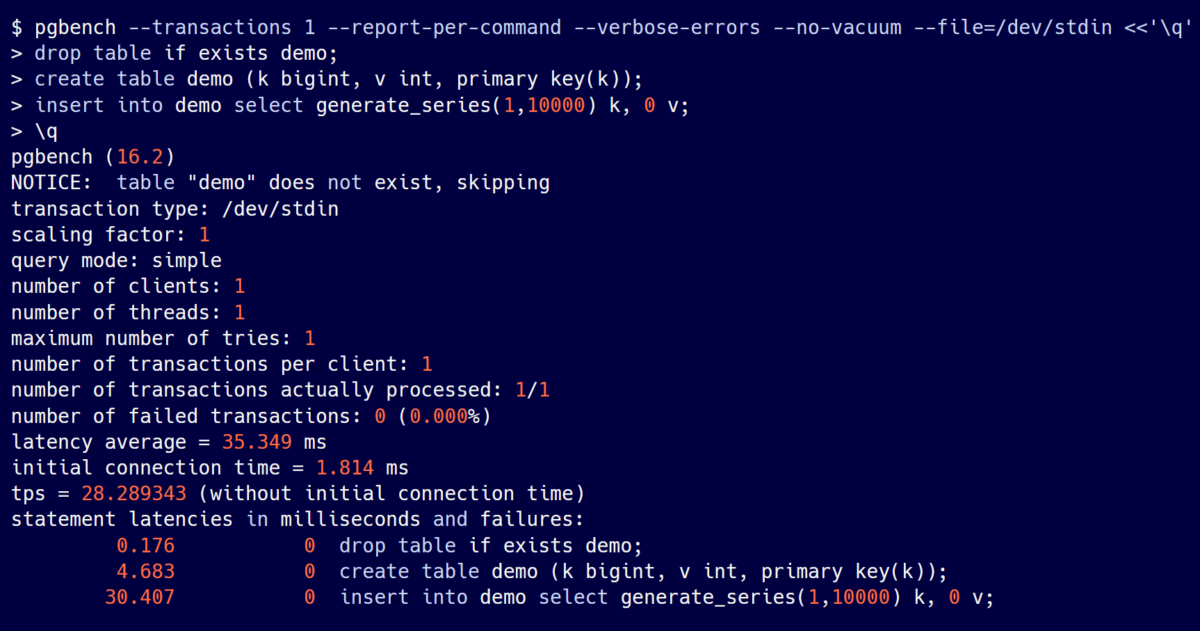The image size is (1200, 631).
Task: Click the \q heredoc terminator line
Action: click(46, 131)
